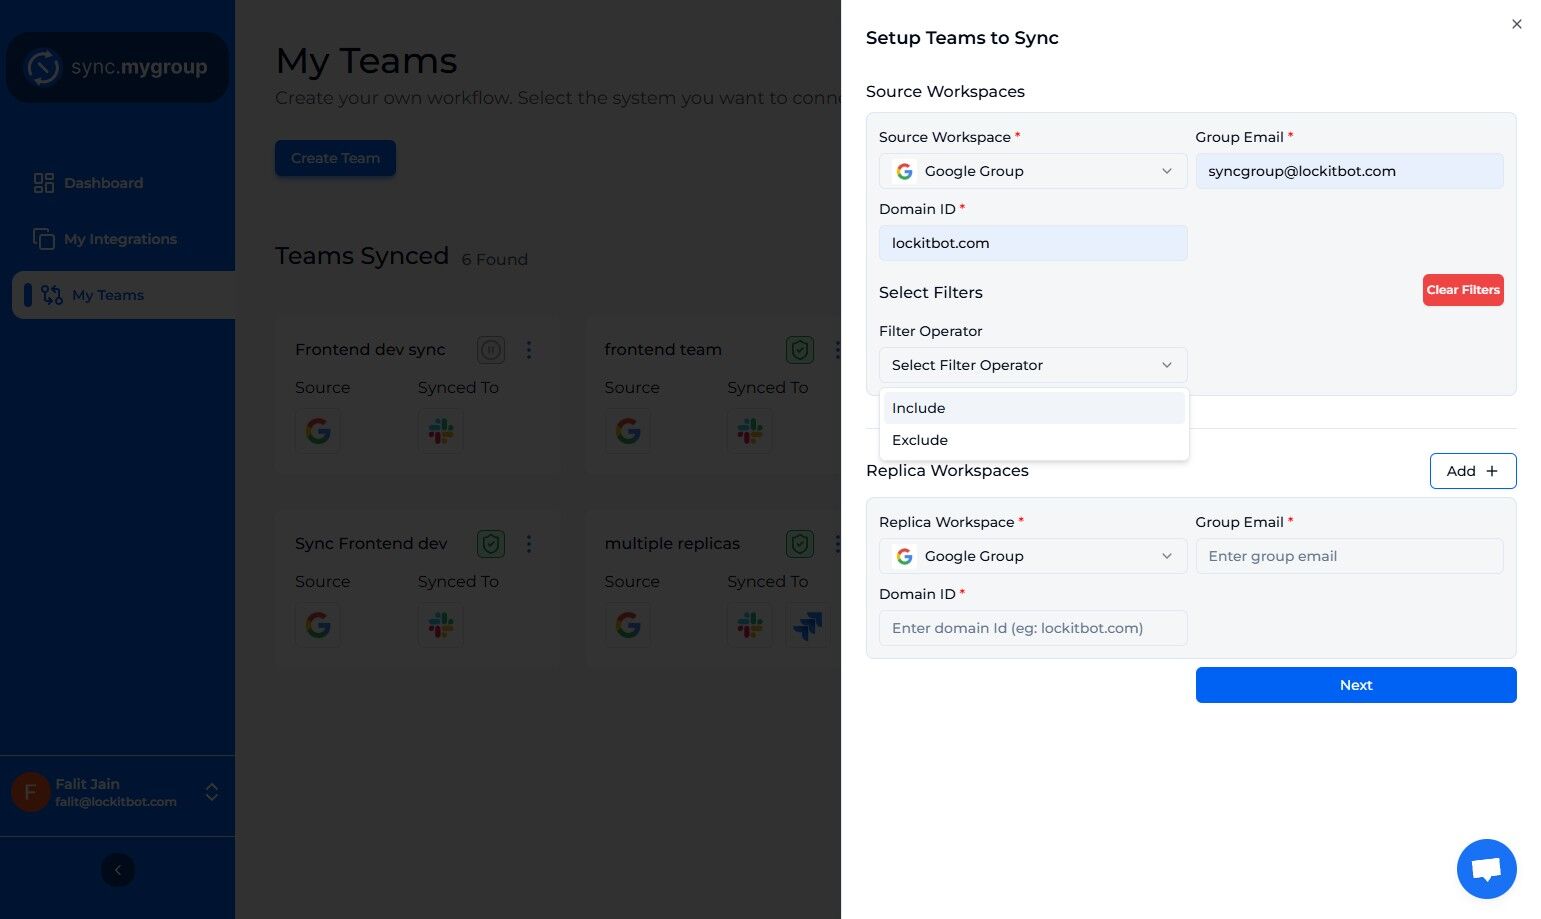
Task: Choose Include from the filter operator list
Action: click(1034, 408)
